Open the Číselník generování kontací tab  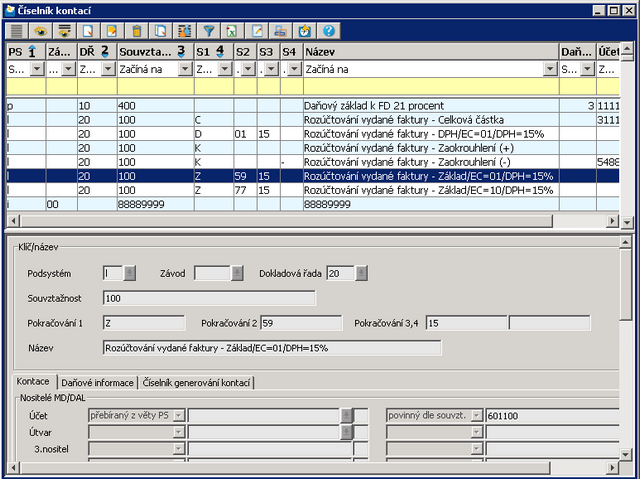click(196, 382)
